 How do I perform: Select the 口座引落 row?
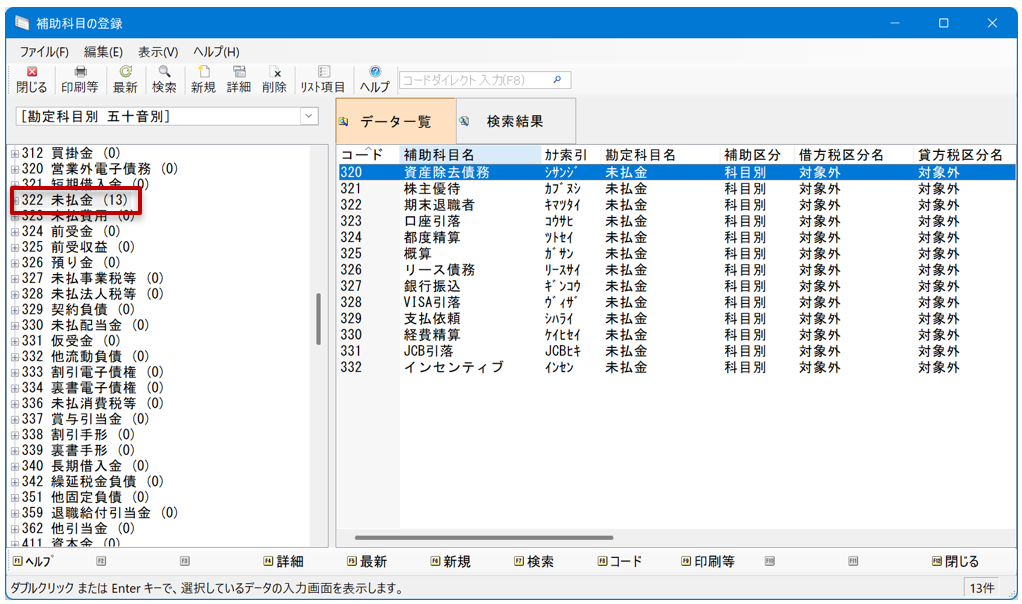(x=676, y=221)
